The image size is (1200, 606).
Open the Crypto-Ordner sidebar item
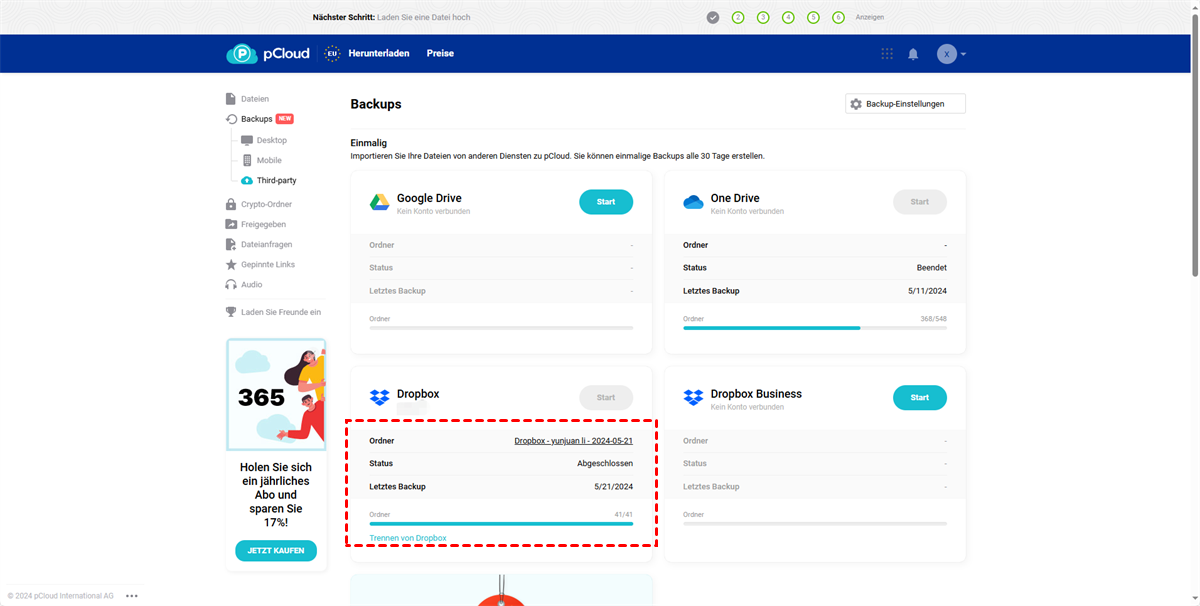tap(266, 205)
